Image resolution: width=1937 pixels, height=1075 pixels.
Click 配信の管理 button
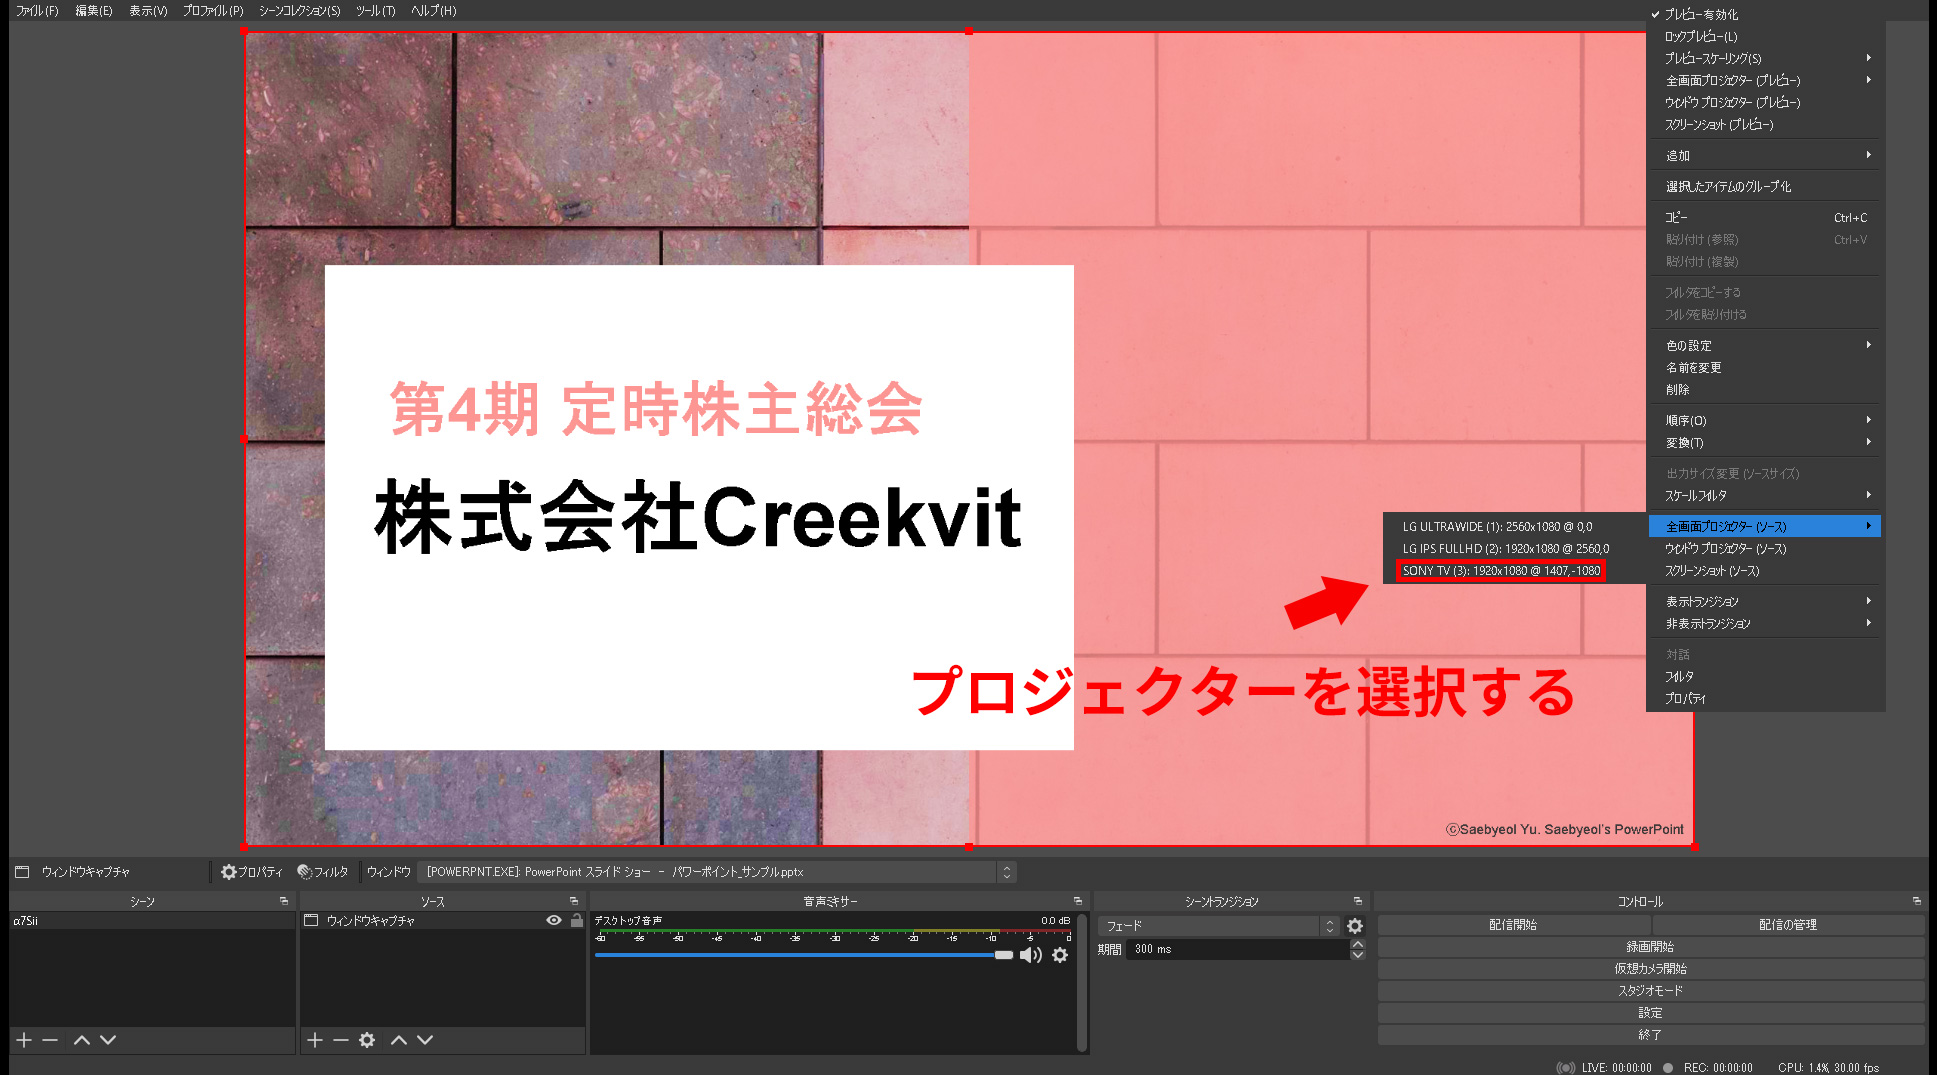point(1788,925)
